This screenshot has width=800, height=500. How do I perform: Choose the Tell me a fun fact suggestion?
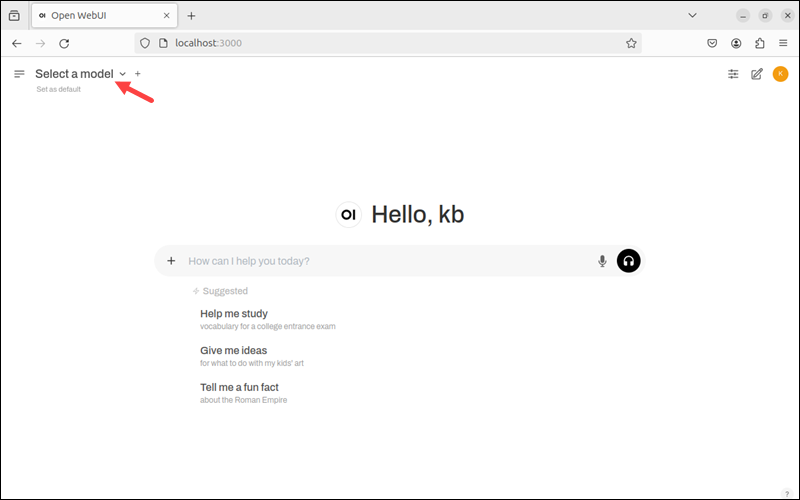[x=244, y=393]
